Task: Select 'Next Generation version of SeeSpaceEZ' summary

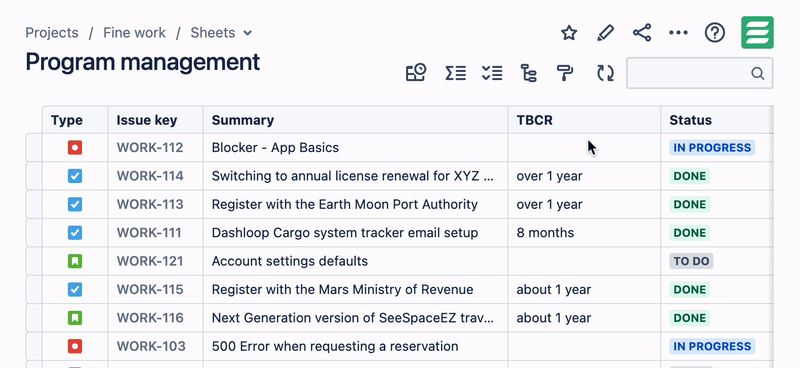Action: point(353,318)
